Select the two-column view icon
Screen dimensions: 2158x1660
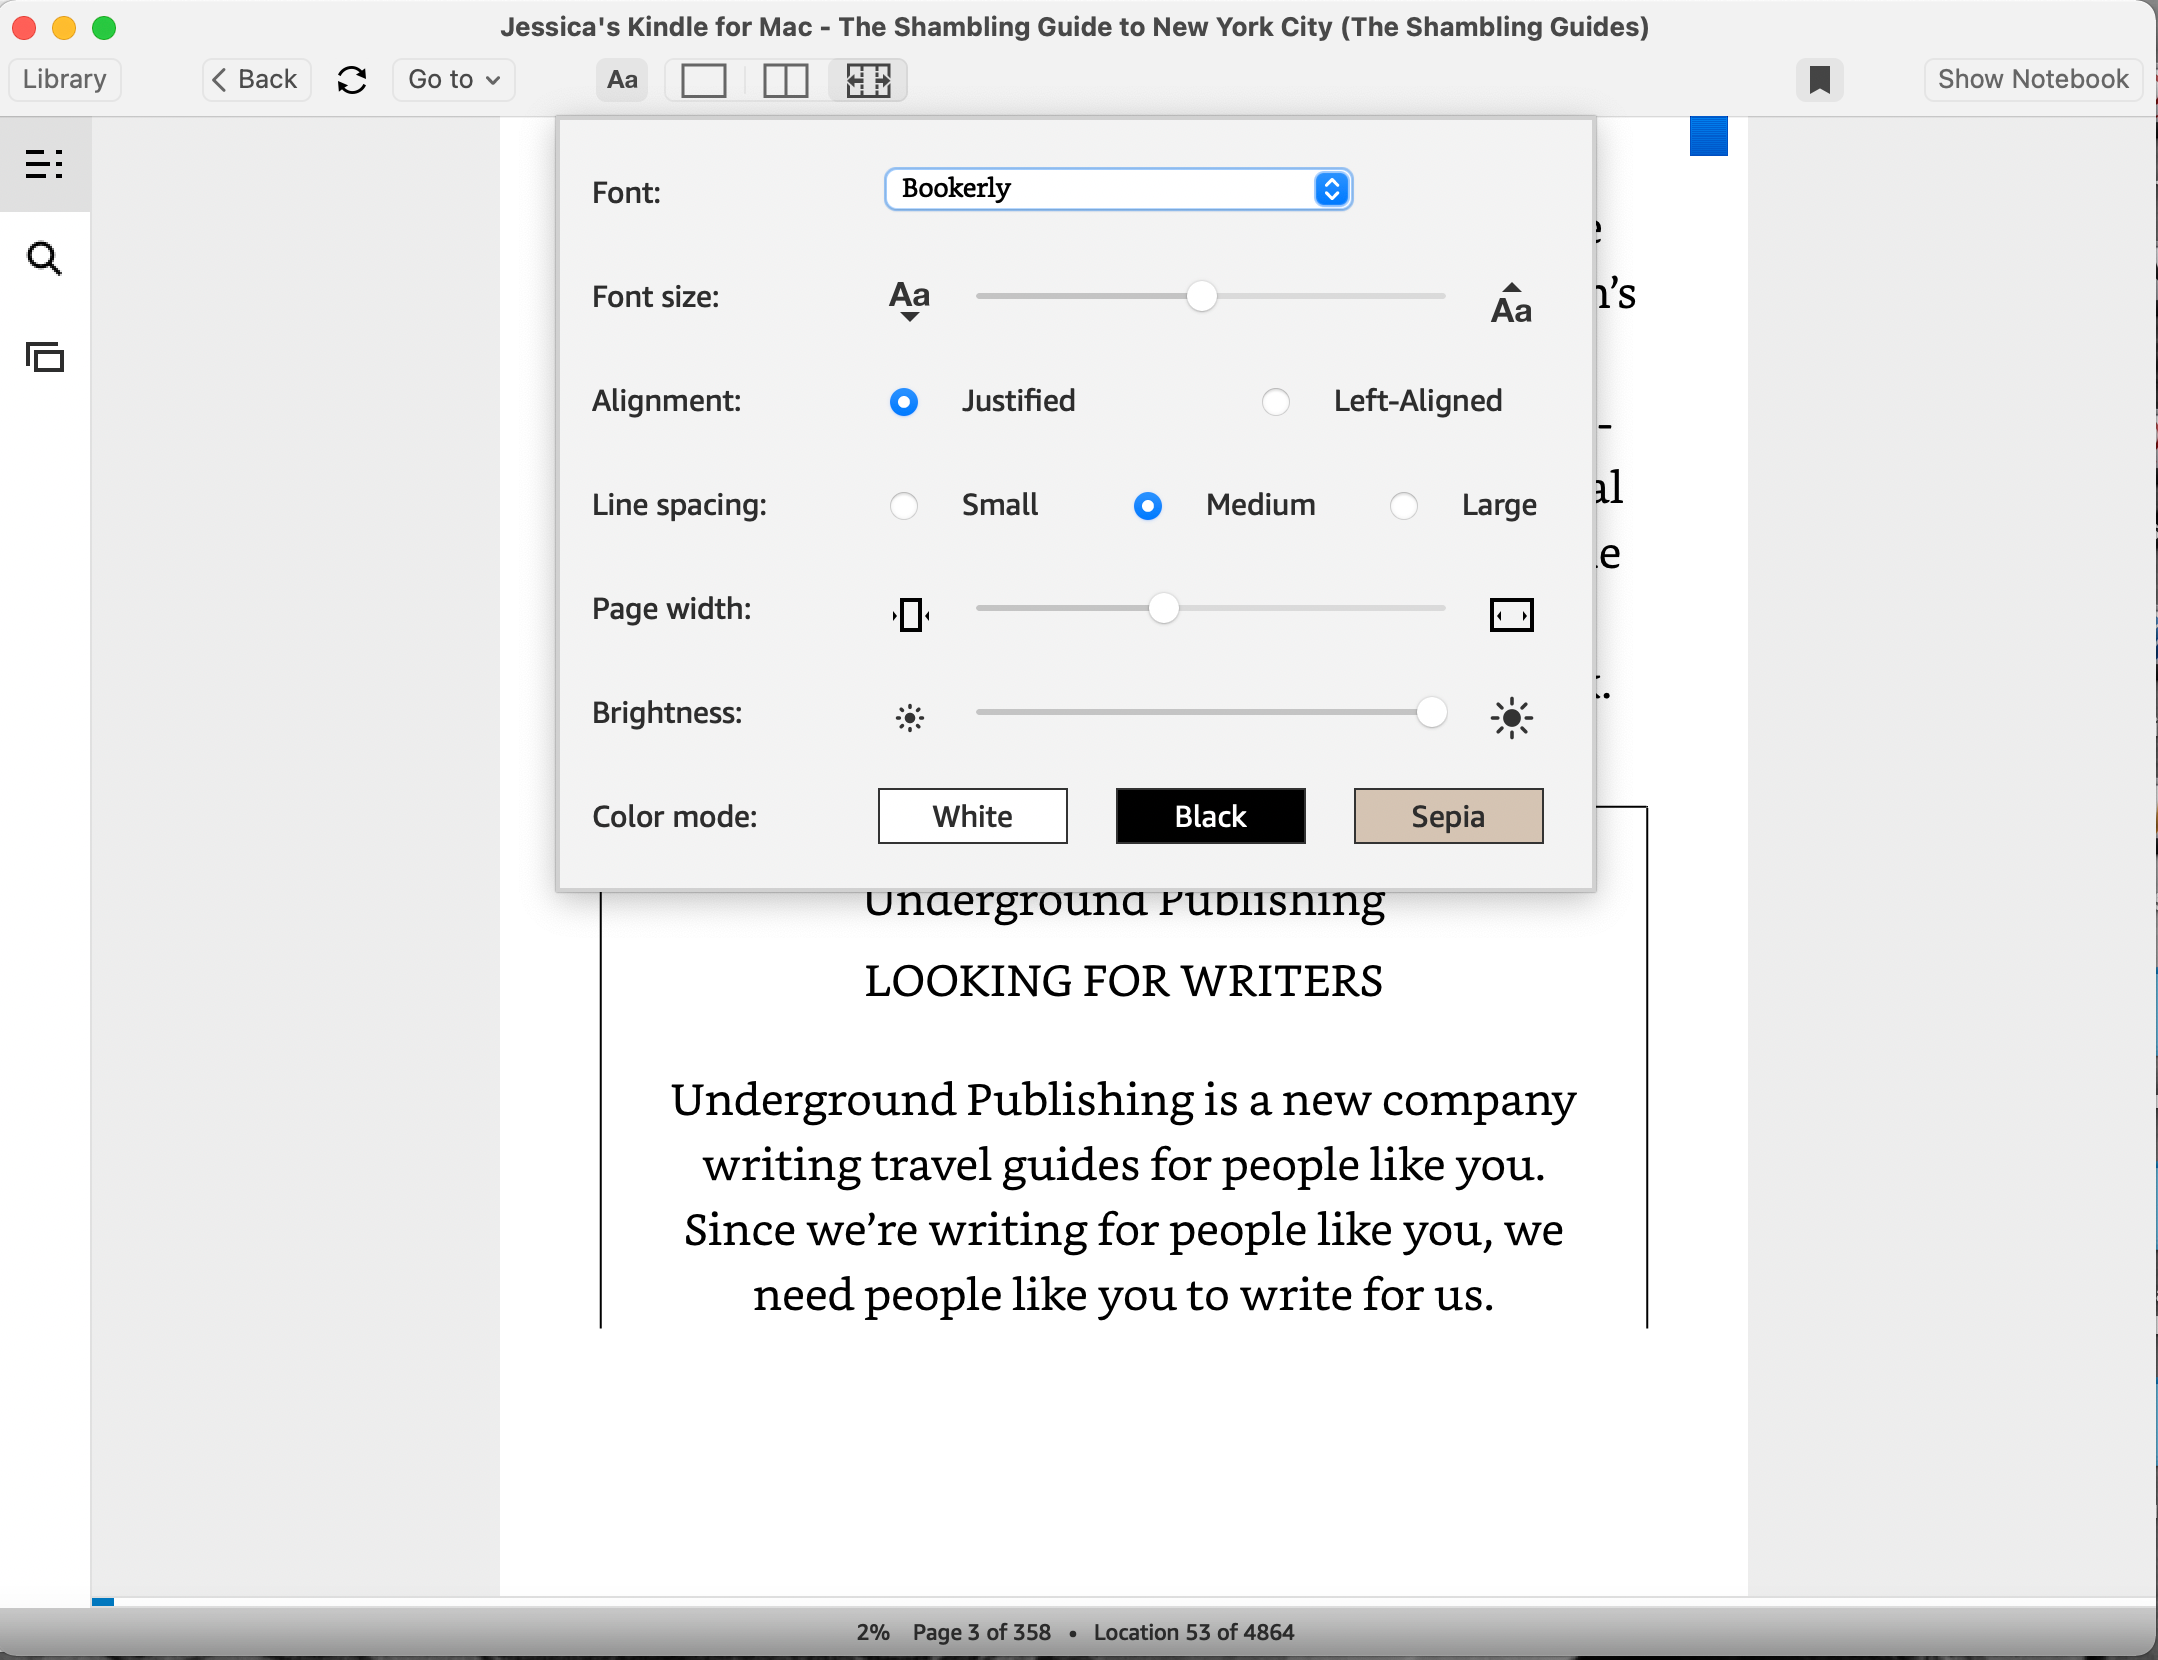click(786, 78)
